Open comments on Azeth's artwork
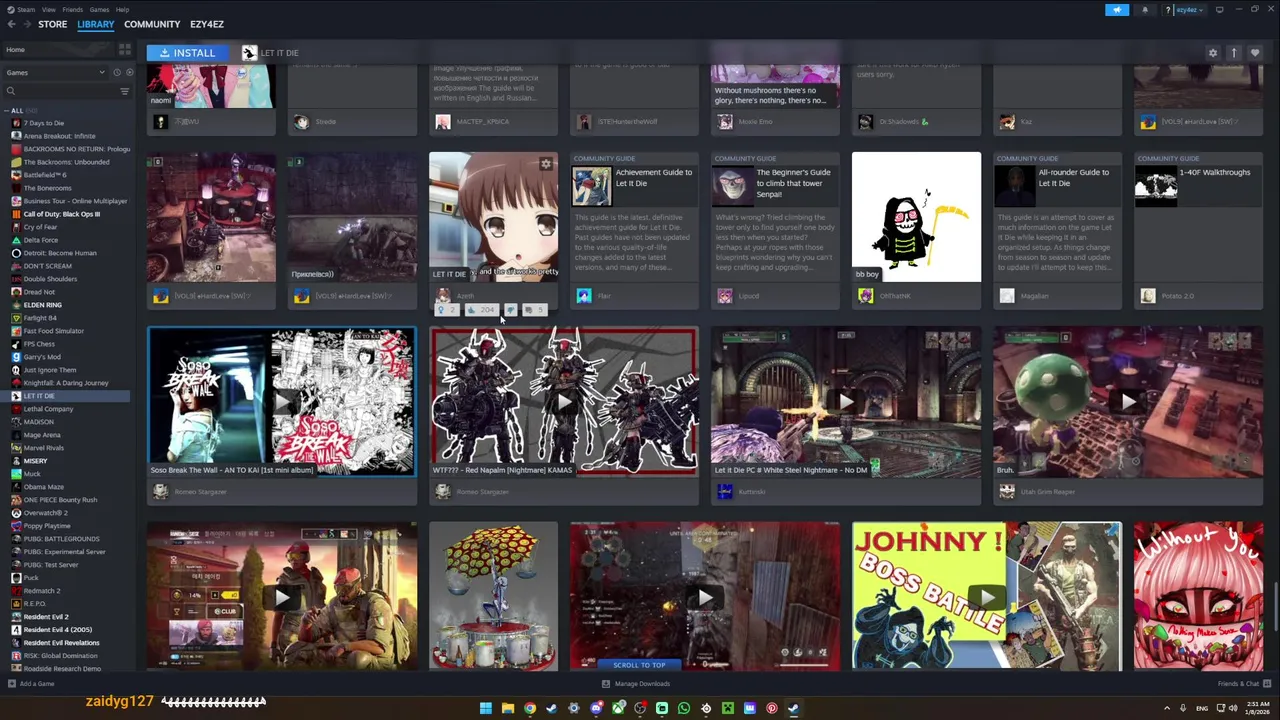 pos(533,310)
